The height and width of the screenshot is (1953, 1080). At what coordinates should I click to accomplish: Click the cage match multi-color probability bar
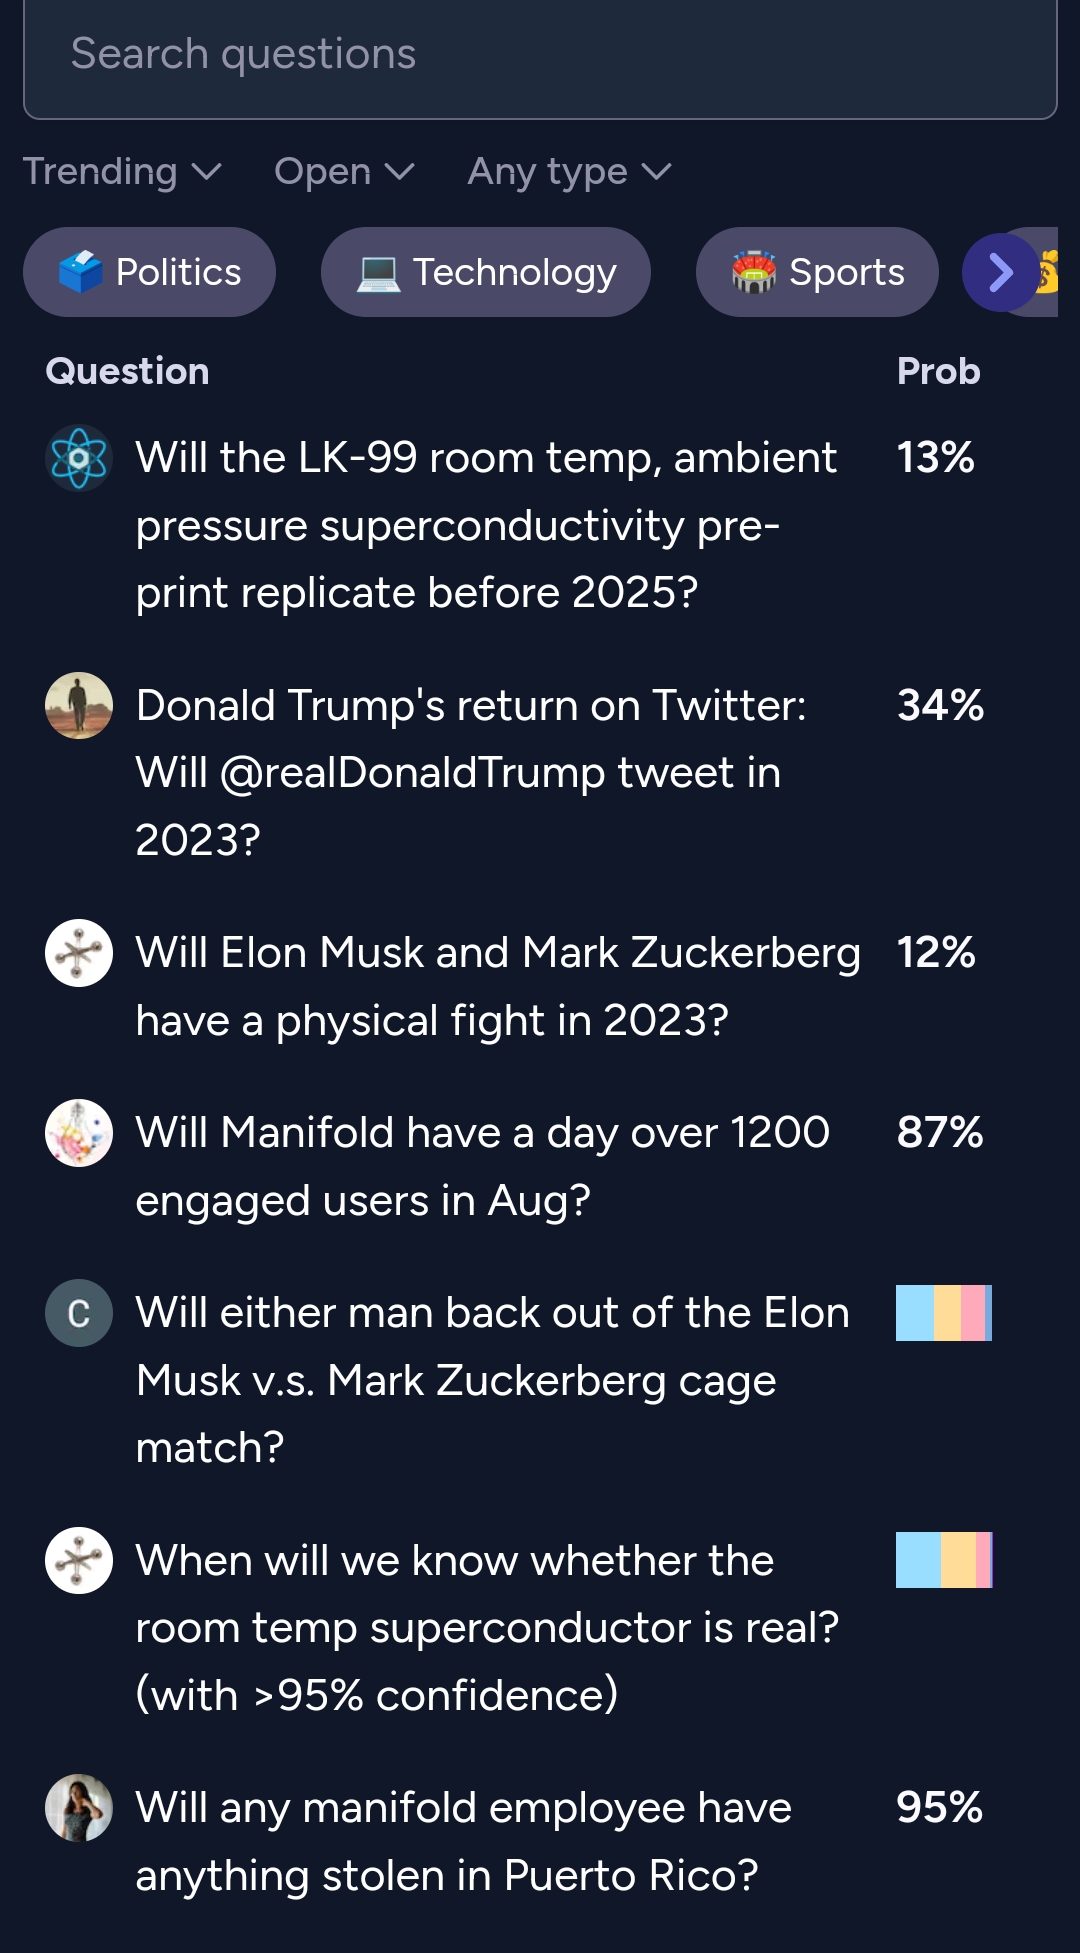943,1313
